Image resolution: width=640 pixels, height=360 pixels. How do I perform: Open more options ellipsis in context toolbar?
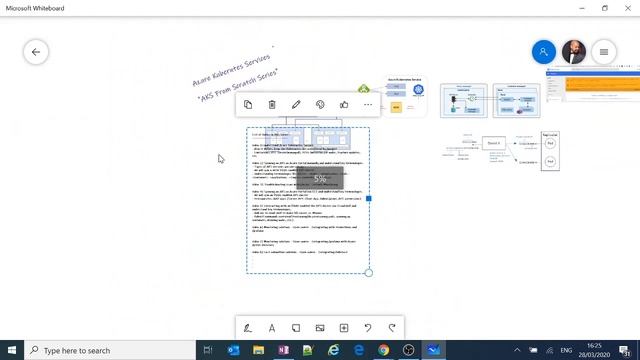coord(368,104)
